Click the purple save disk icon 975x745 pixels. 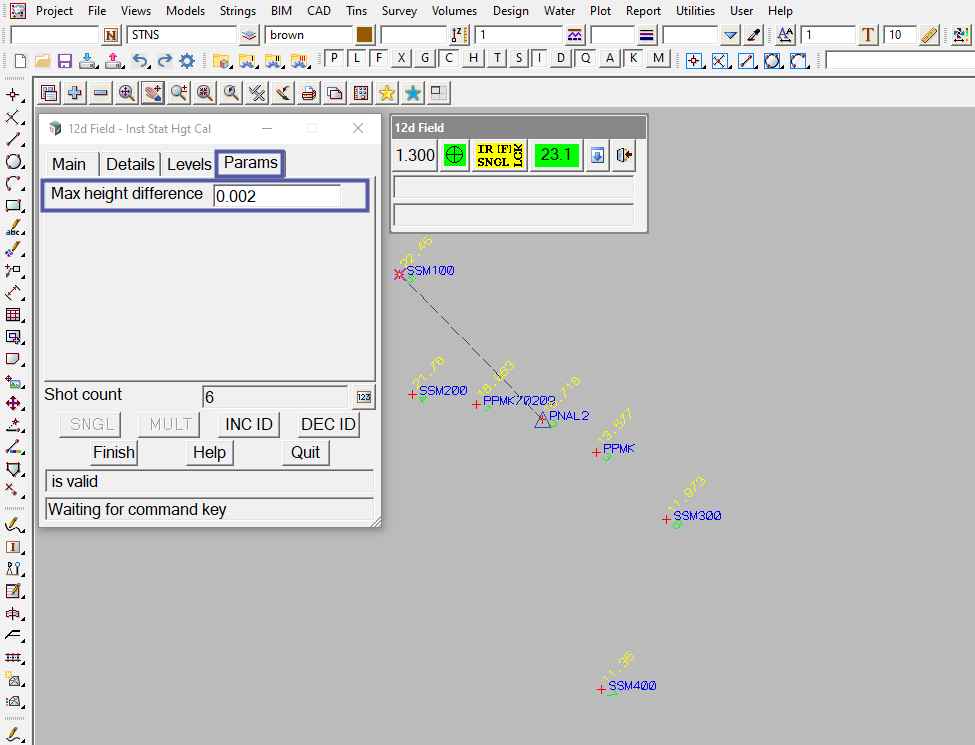point(64,61)
